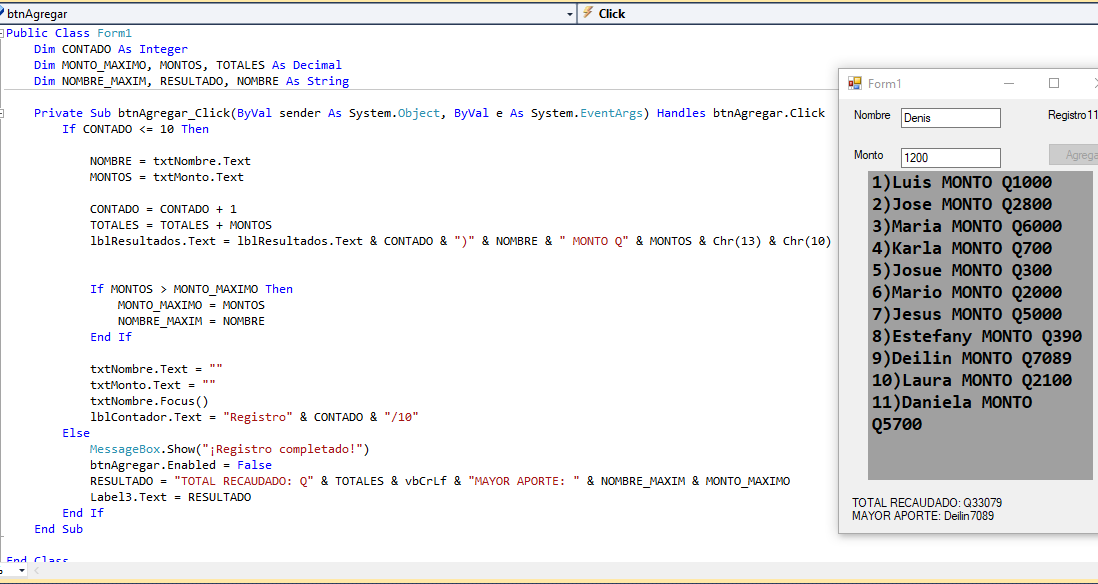Select the row 11)Daniela MONTO
Image resolution: width=1098 pixels, height=584 pixels.
pyautogui.click(x=952, y=402)
